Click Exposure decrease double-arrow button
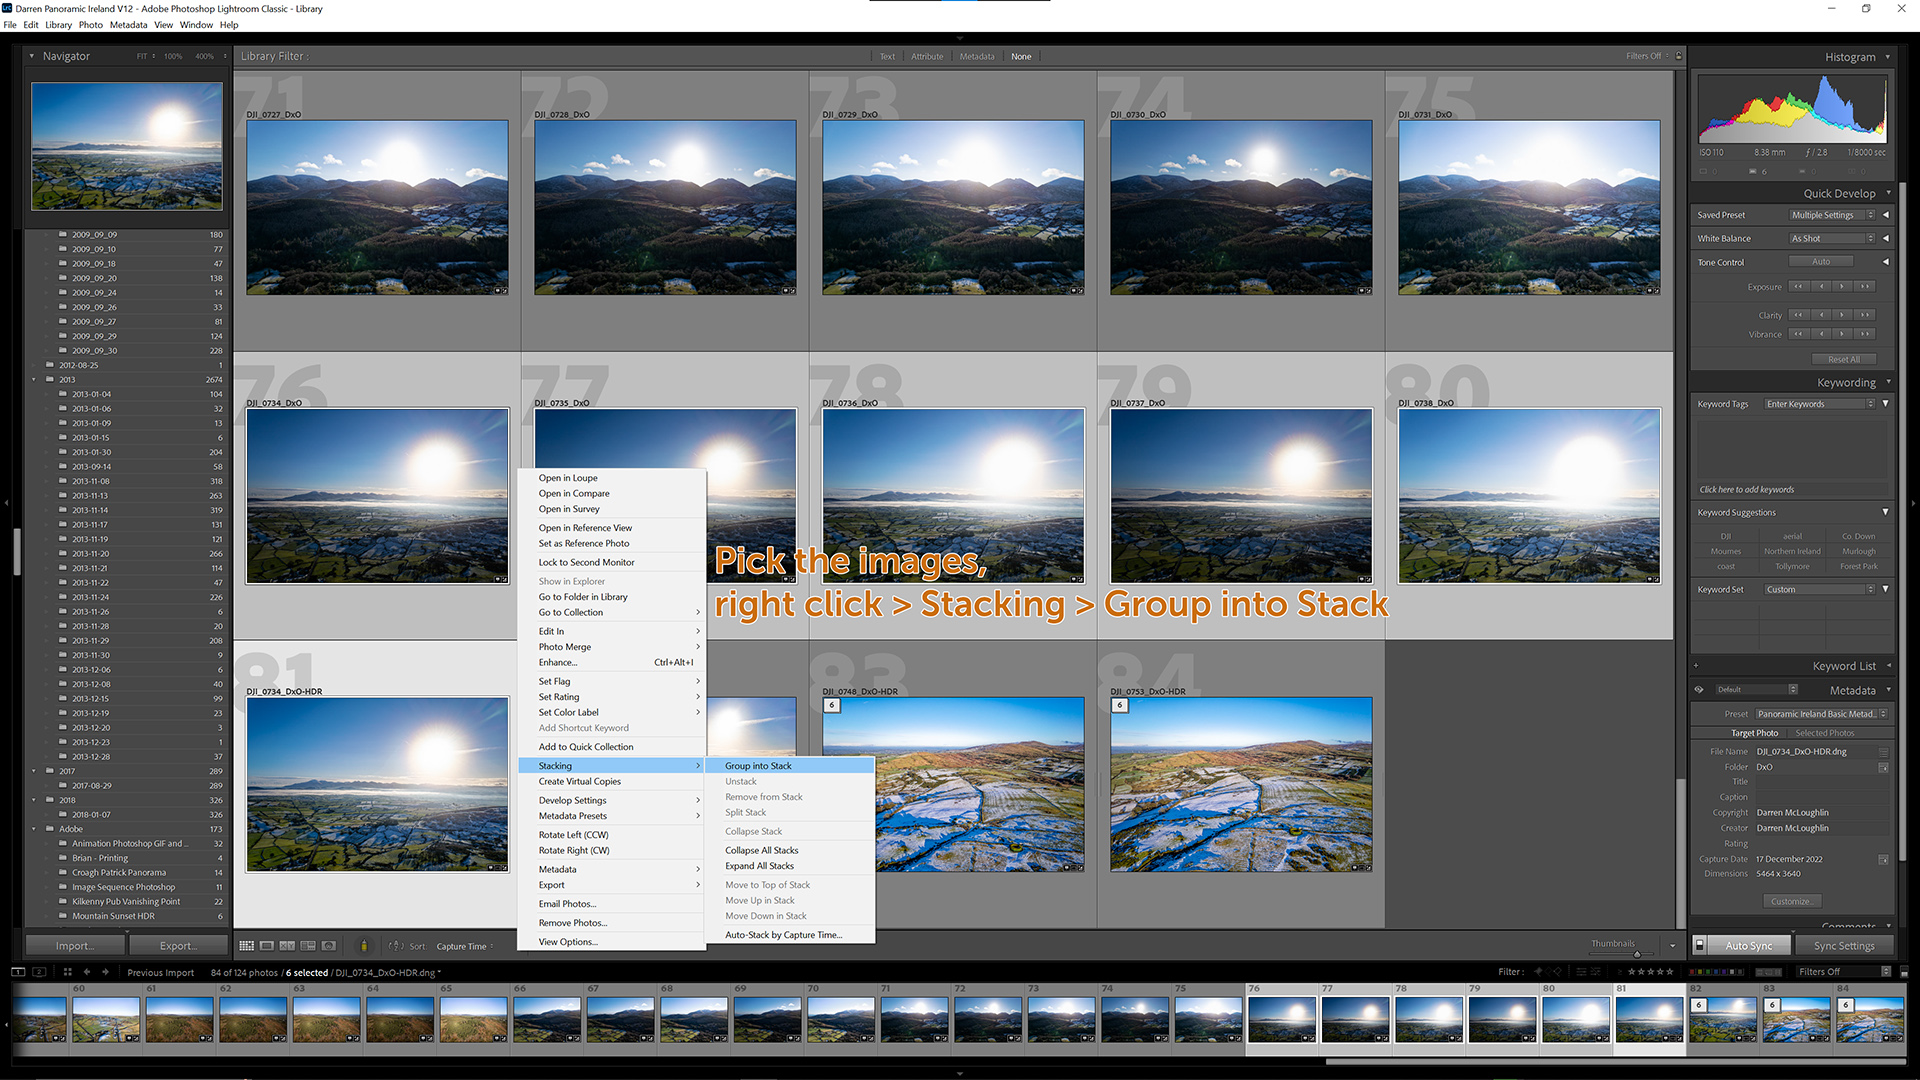 coord(1799,287)
